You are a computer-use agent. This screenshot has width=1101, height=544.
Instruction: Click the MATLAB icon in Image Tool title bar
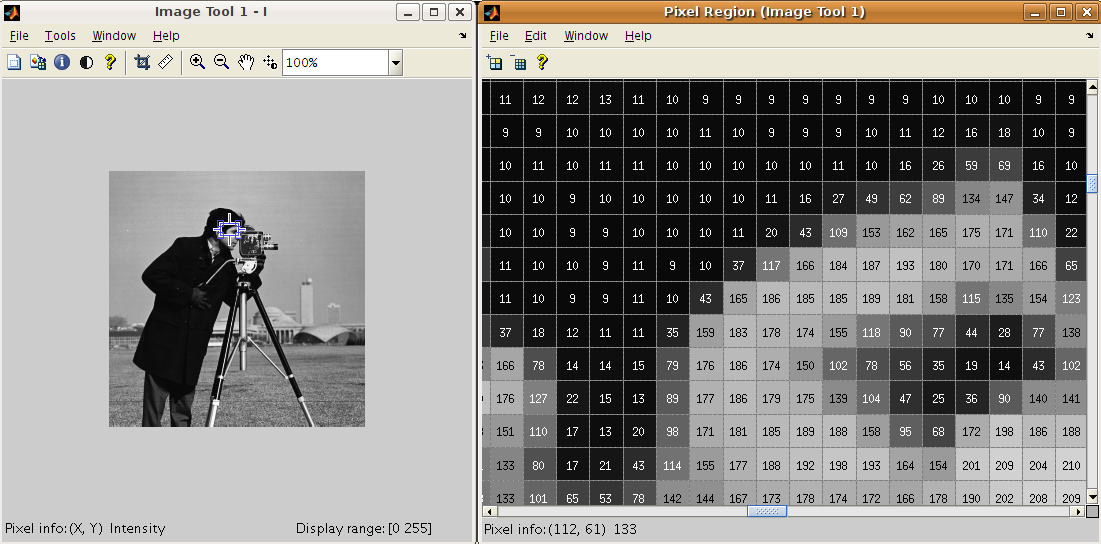tap(12, 12)
